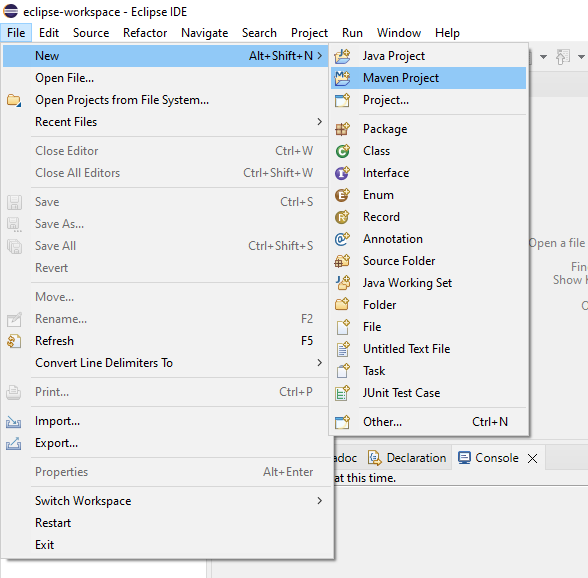588x578 pixels.
Task: Open the Edit menu
Action: point(49,33)
